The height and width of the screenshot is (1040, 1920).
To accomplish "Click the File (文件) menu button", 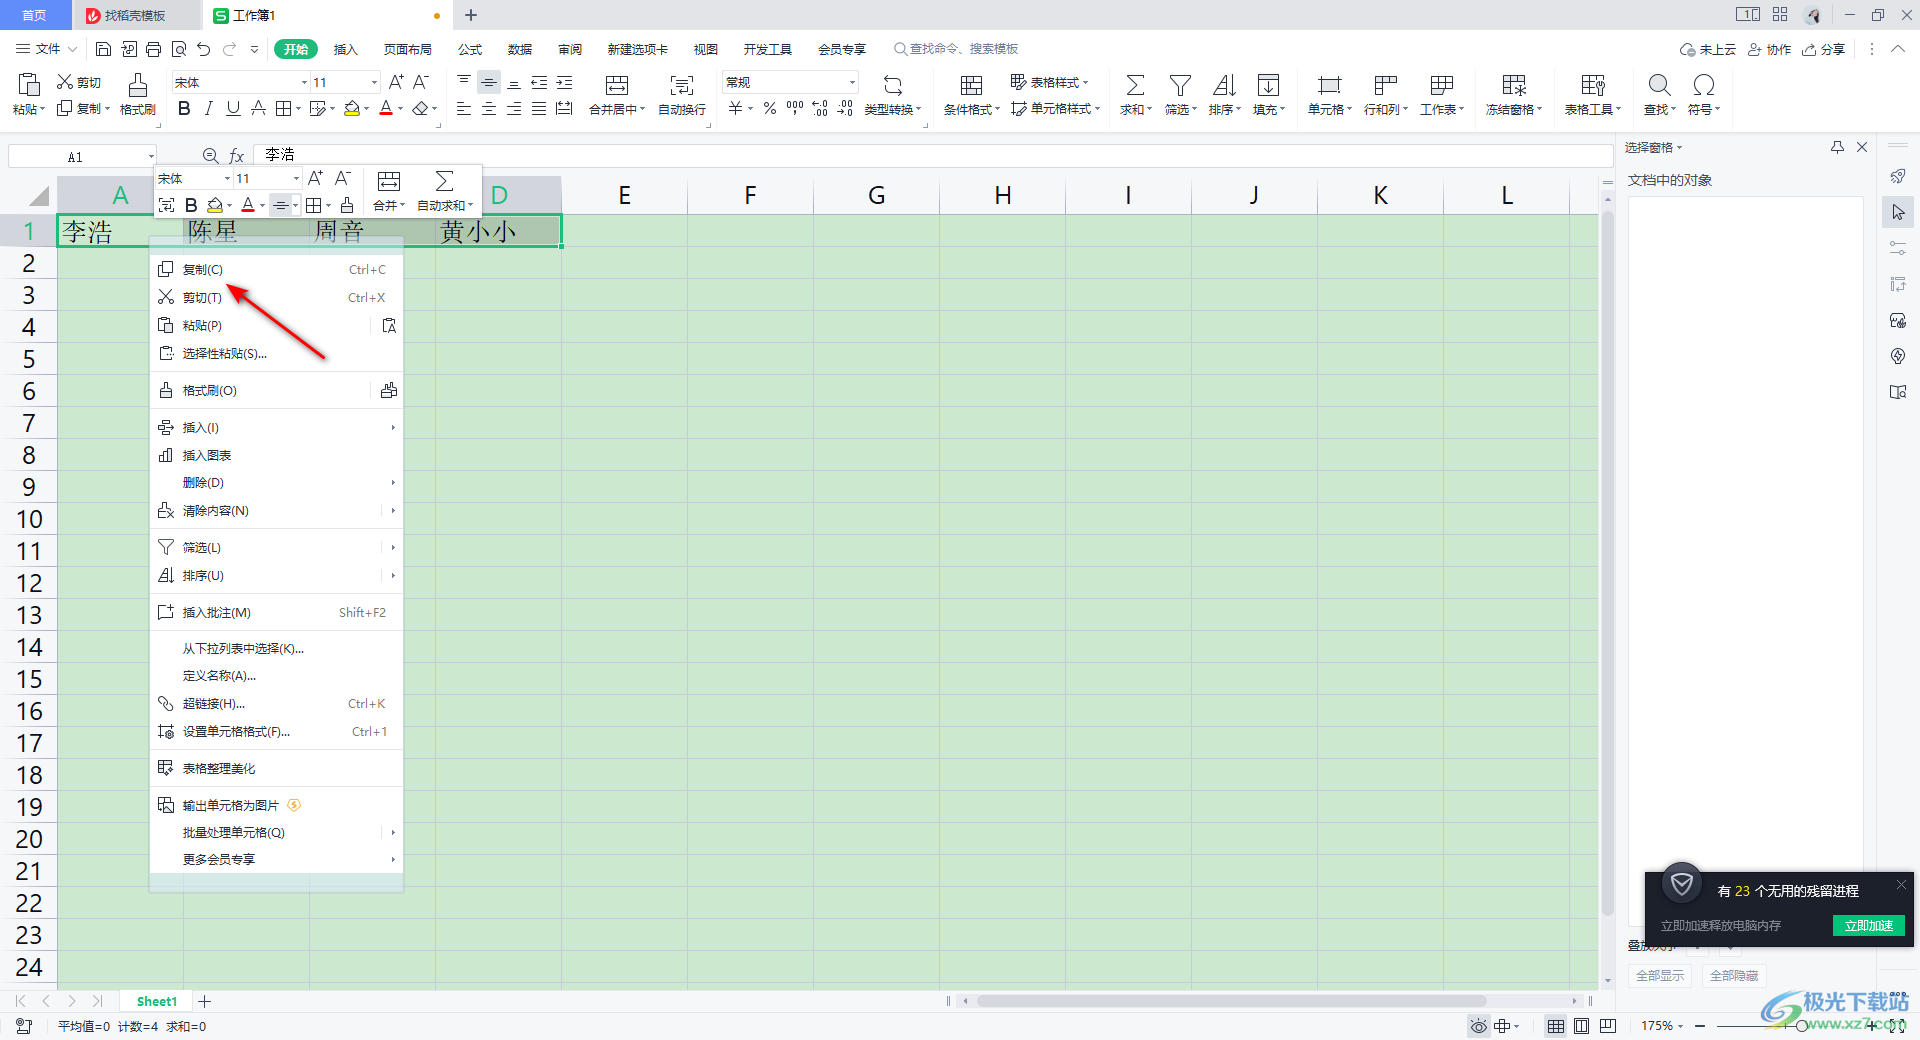I will (x=46, y=49).
